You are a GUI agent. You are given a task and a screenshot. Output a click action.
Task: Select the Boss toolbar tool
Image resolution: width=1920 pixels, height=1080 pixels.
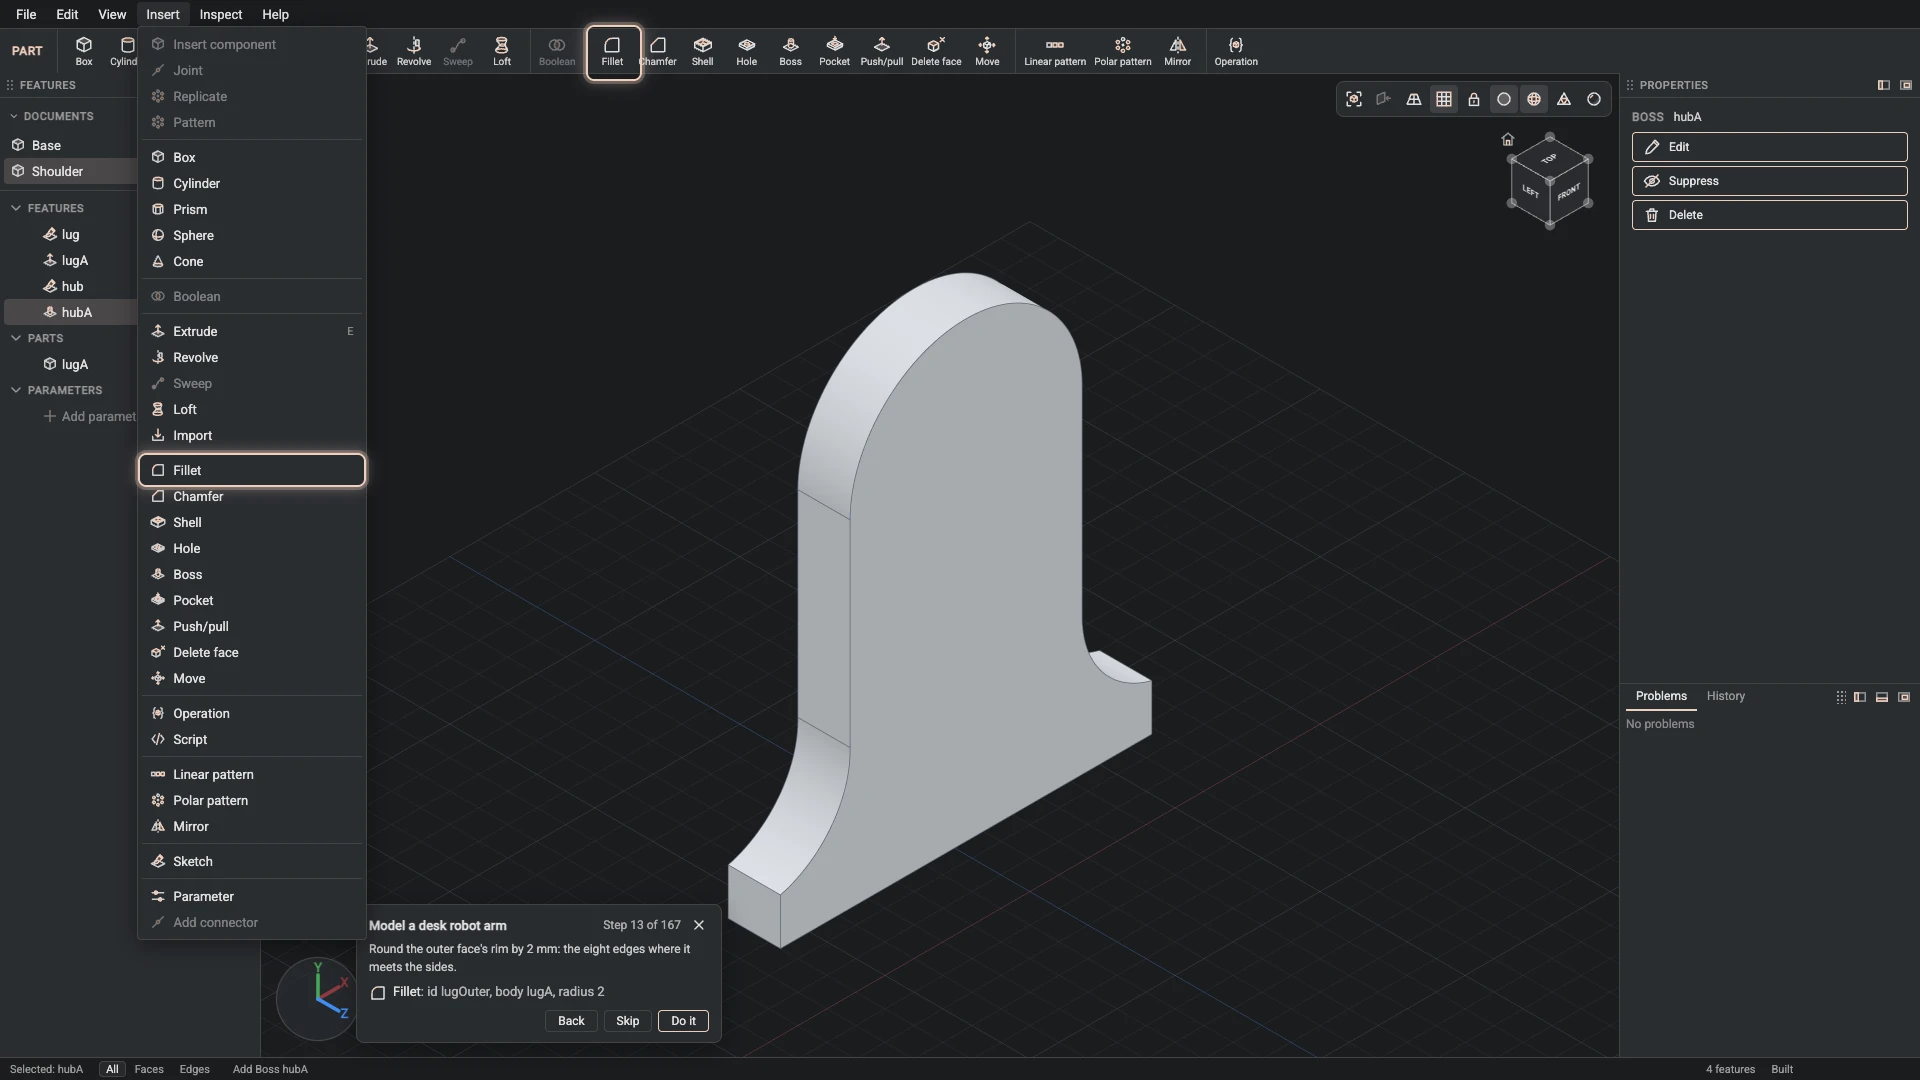(x=791, y=52)
